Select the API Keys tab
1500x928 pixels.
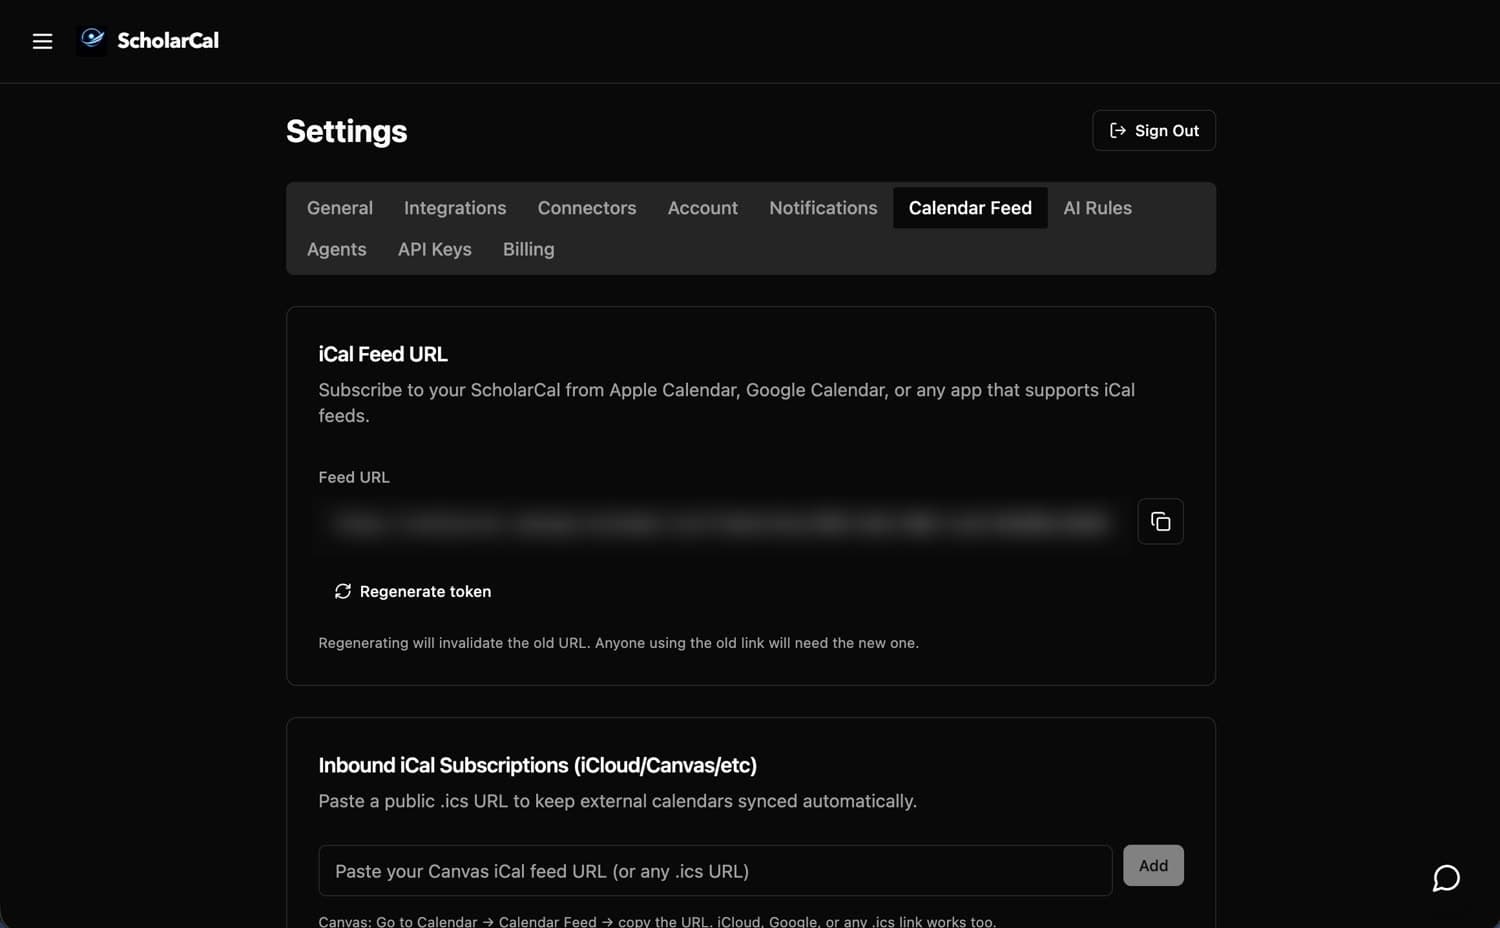tap(435, 249)
